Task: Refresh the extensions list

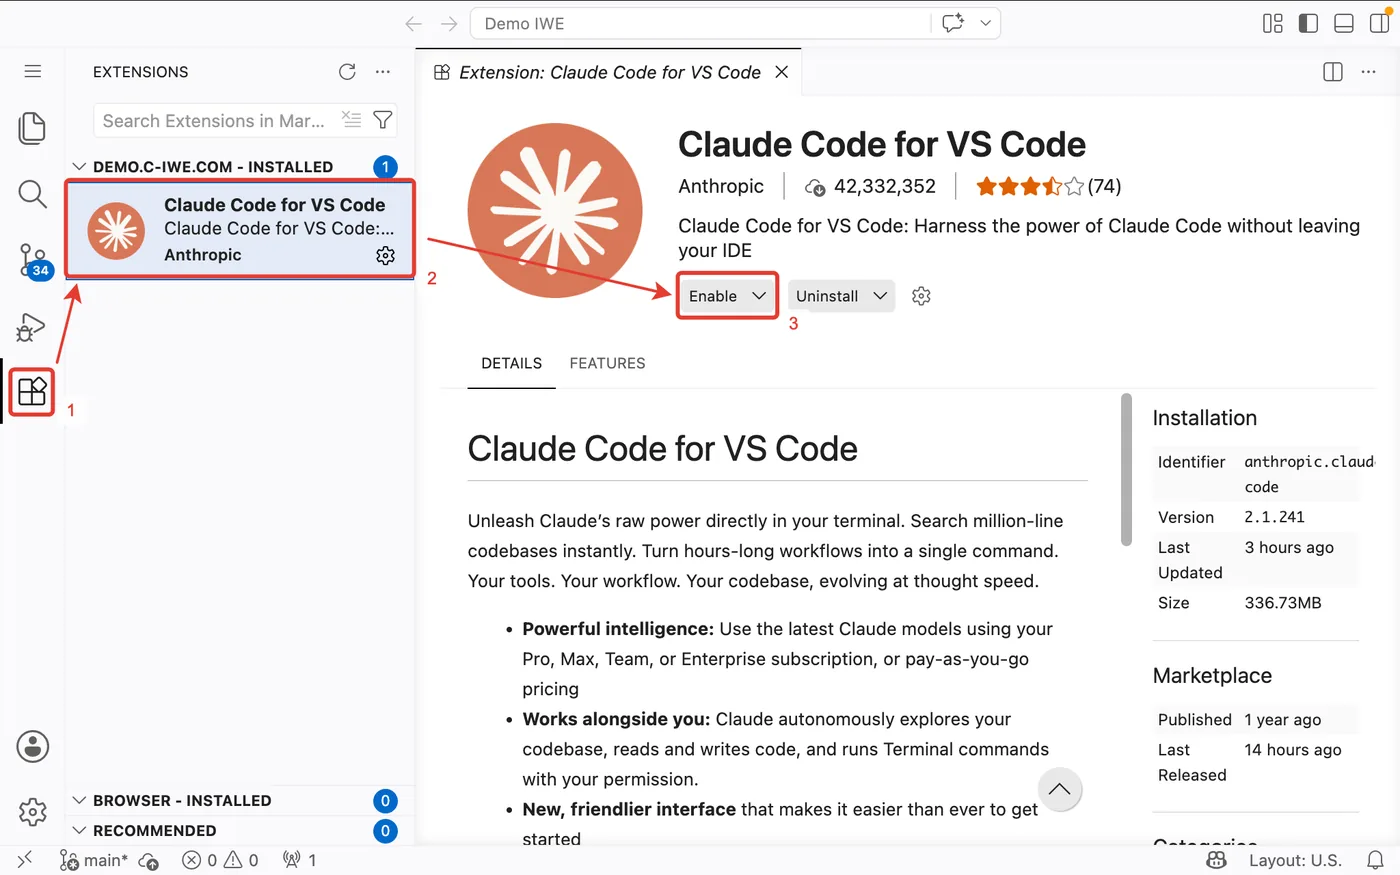Action: (347, 71)
